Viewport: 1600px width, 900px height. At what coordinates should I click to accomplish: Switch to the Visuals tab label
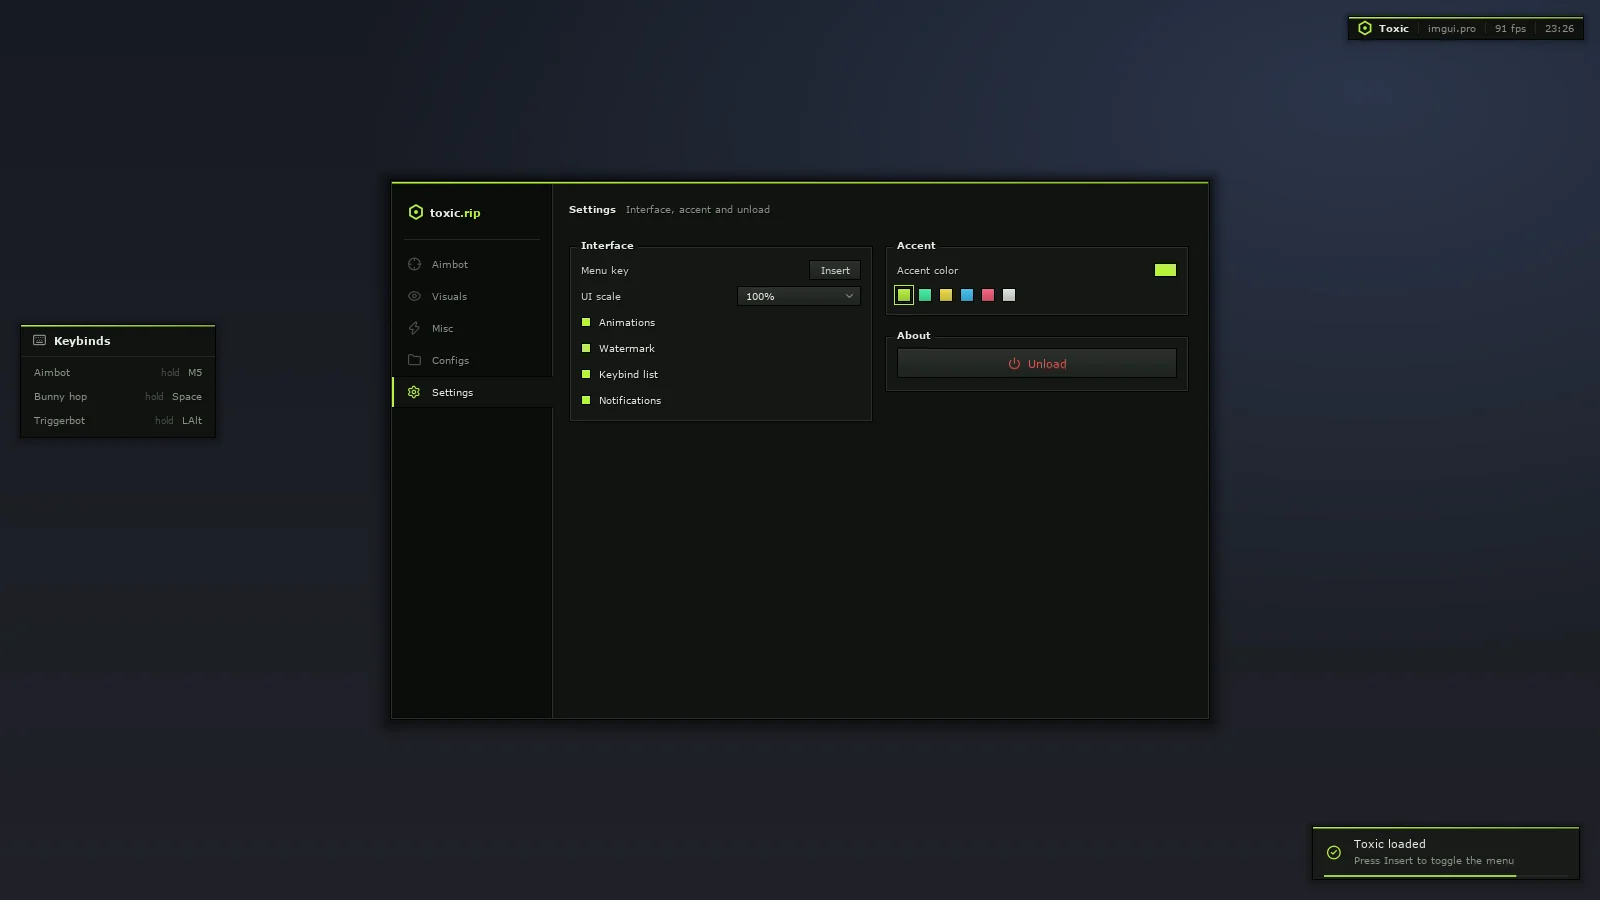click(x=449, y=297)
